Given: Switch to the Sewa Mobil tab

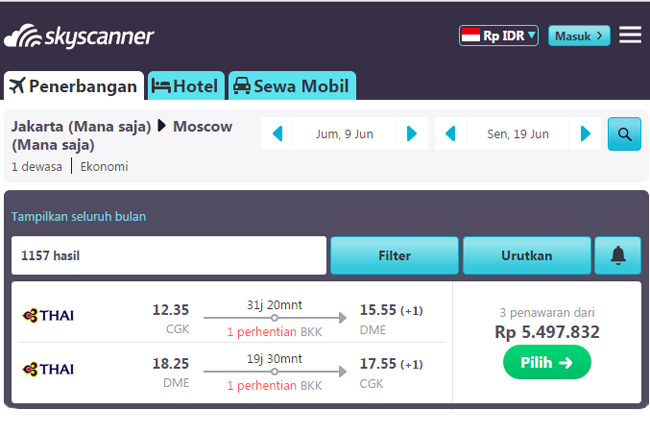Looking at the screenshot, I should tap(292, 86).
